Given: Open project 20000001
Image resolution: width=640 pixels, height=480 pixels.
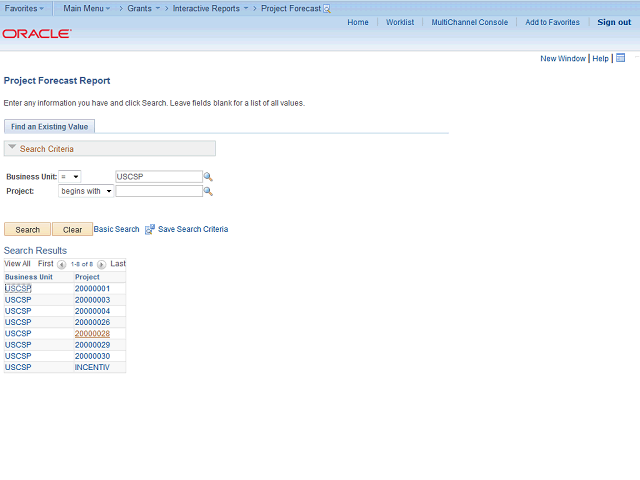Looking at the screenshot, I should (x=92, y=289).
